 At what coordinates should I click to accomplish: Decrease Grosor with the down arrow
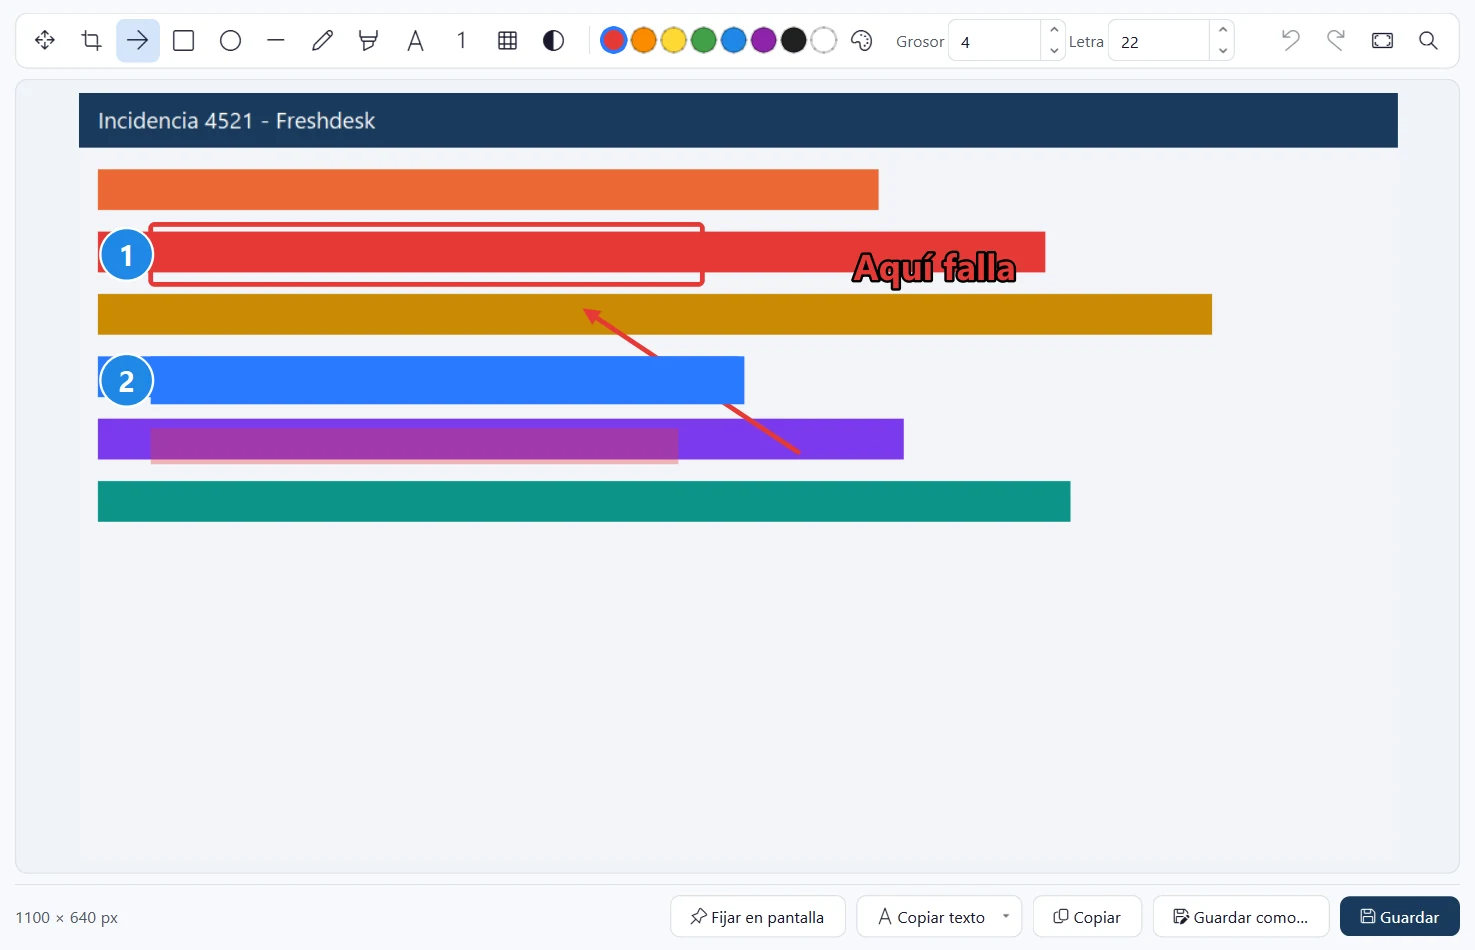coord(1054,51)
